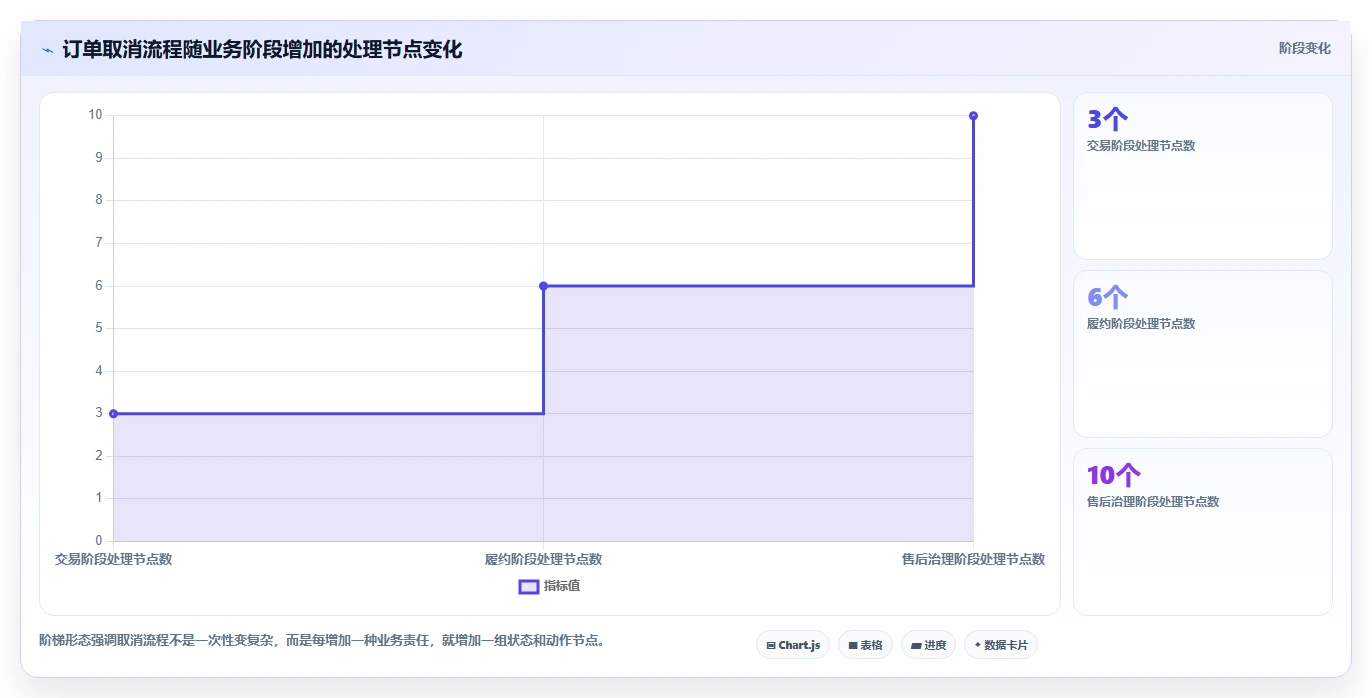
Task: Select the 进度 tag
Action: 929,645
